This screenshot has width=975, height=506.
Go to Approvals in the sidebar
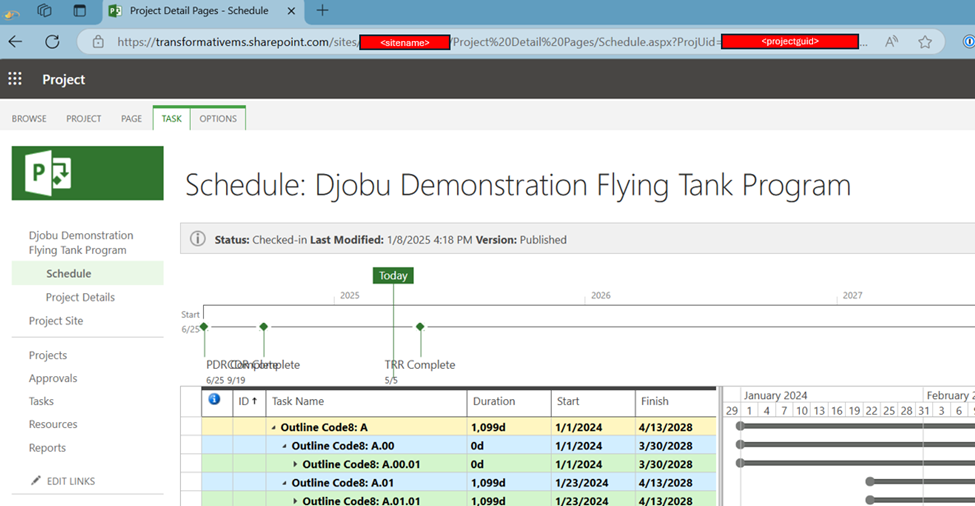[x=53, y=378]
